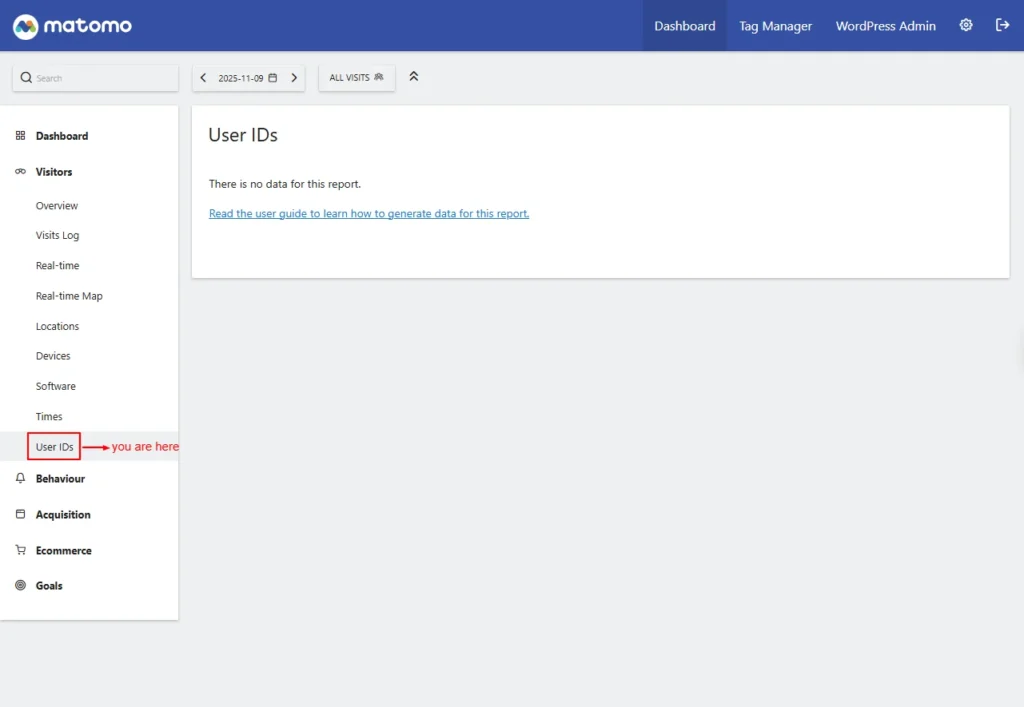Go to next date with right arrow
This screenshot has width=1024, height=707.
tap(294, 78)
